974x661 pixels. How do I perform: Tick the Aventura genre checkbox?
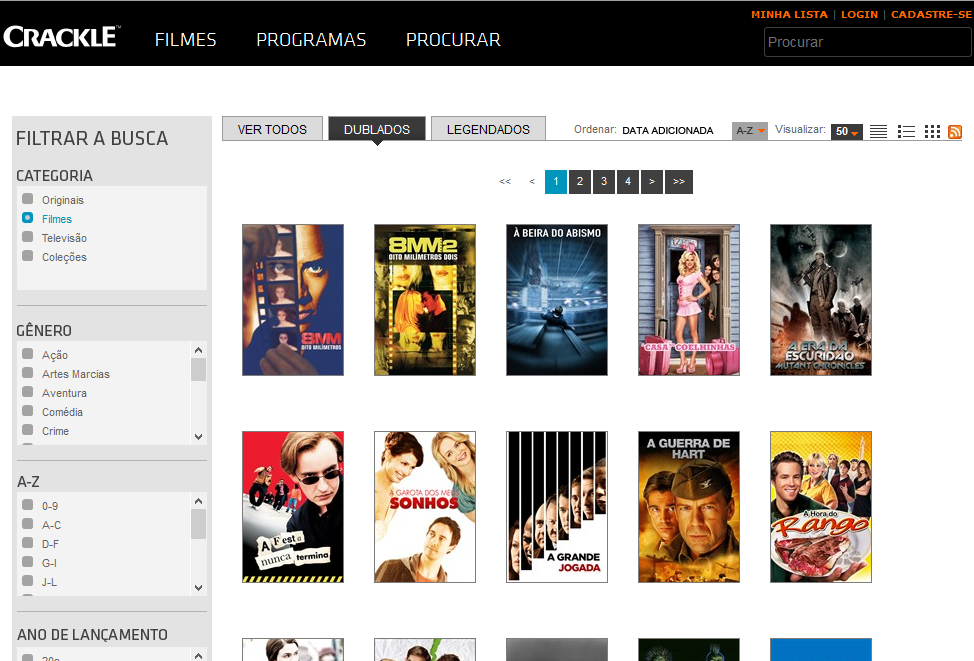[27, 391]
